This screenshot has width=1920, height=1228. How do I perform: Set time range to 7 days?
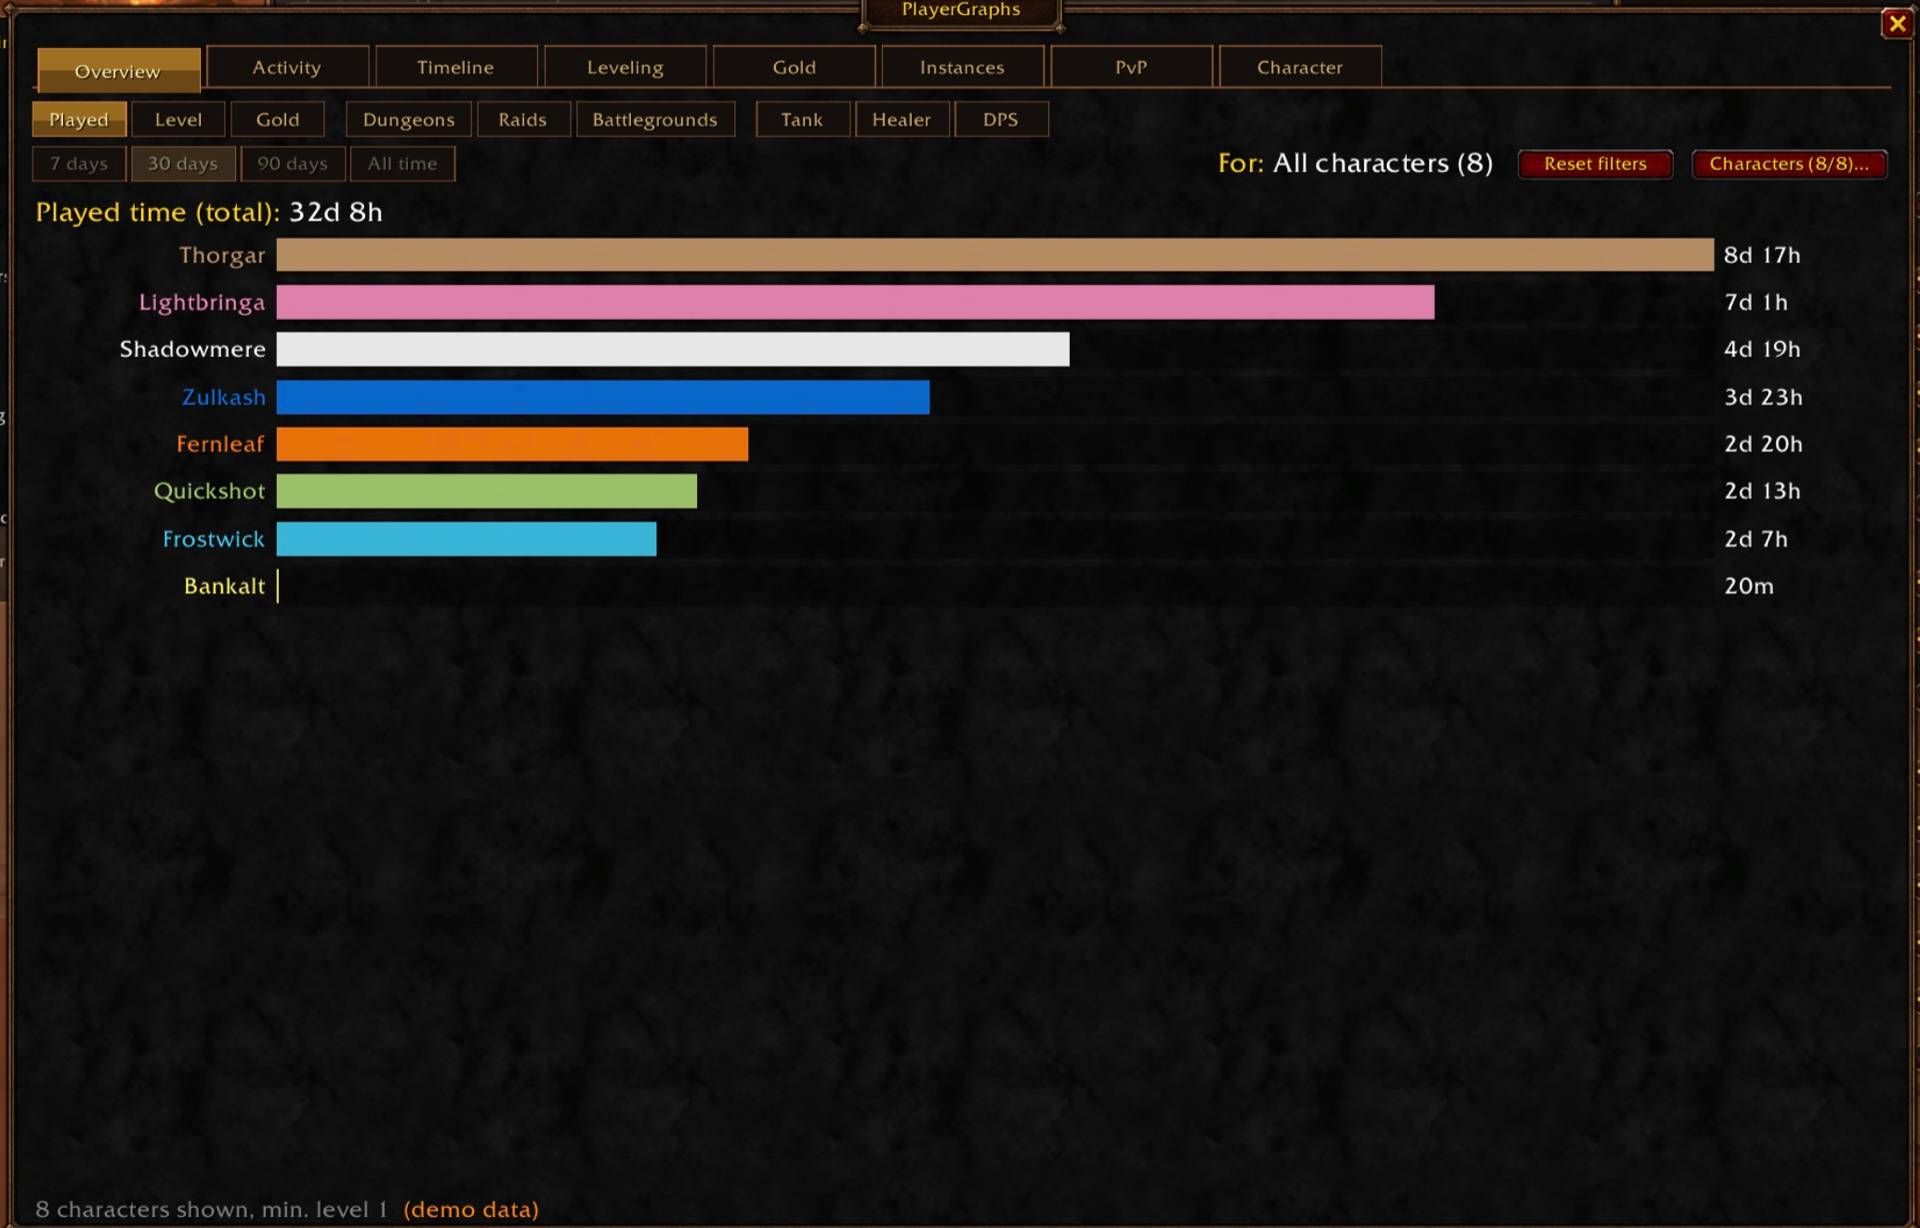[79, 163]
